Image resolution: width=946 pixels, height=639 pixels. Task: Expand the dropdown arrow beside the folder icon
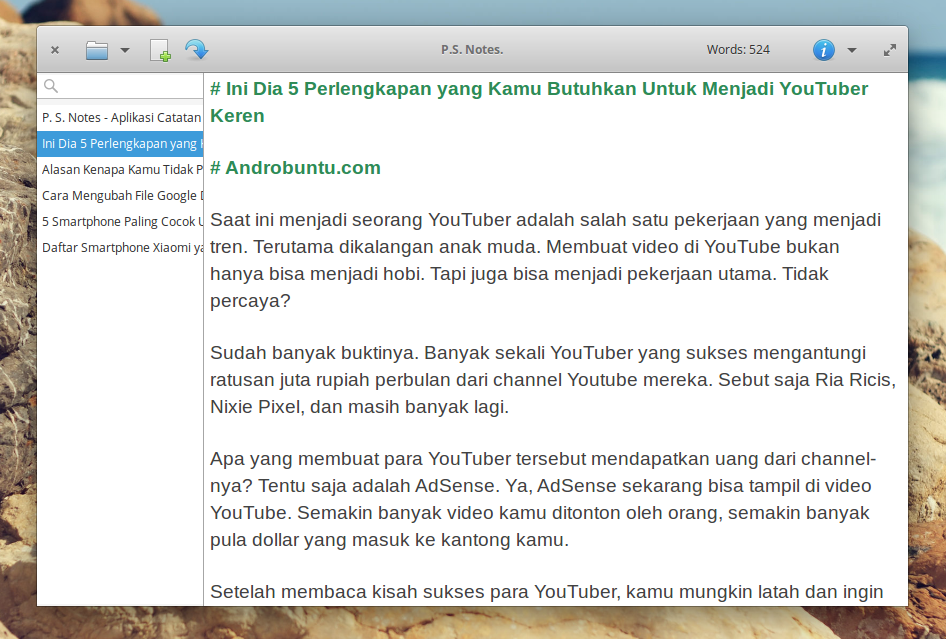pos(124,49)
